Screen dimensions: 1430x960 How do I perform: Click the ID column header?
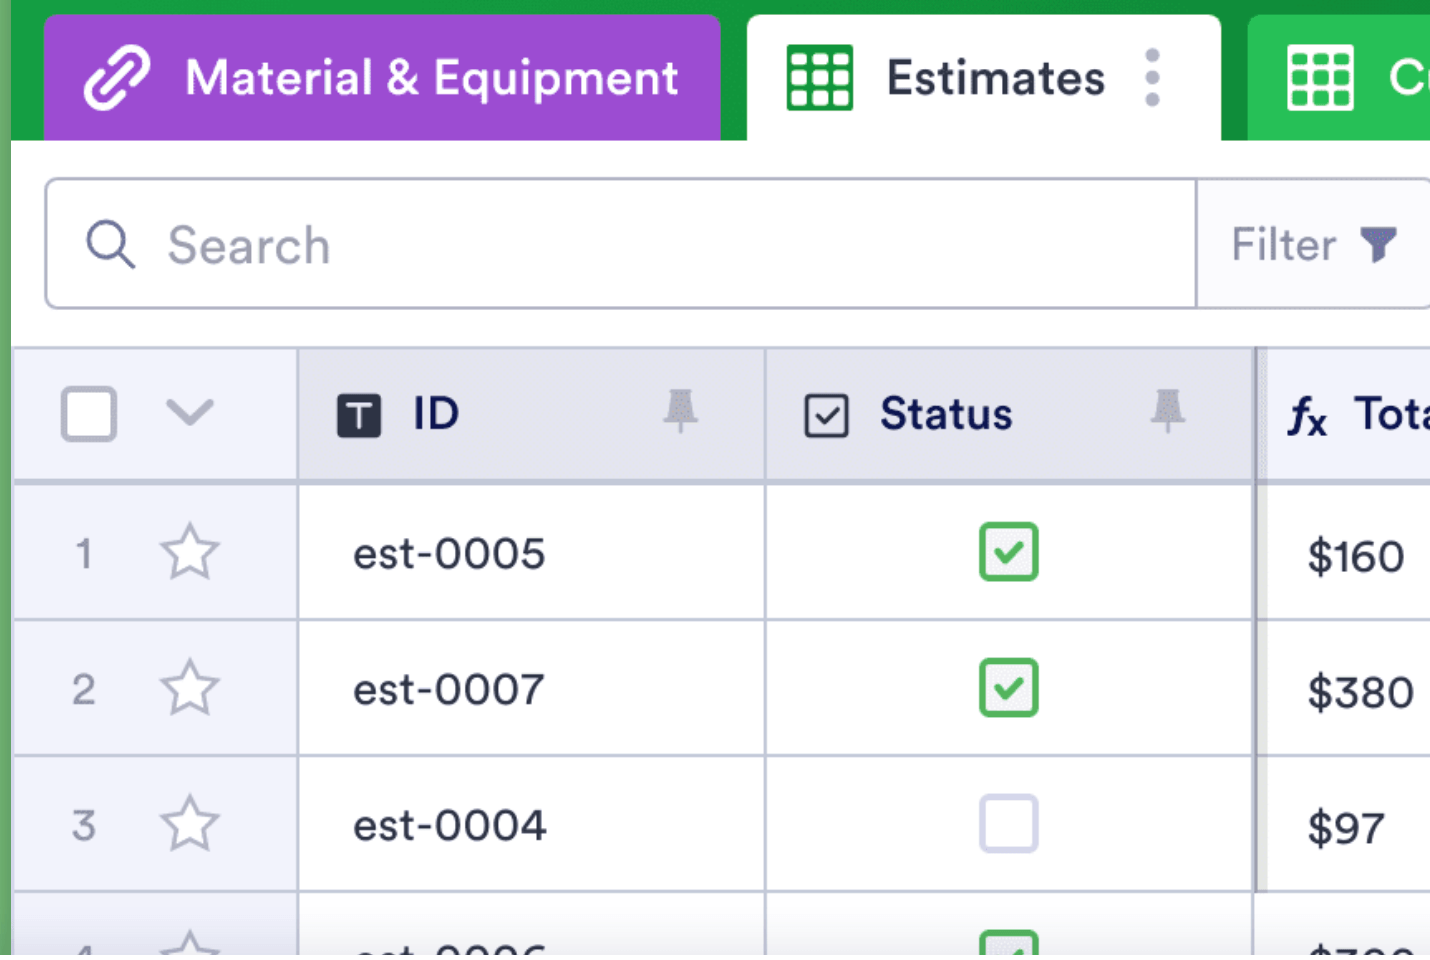[531, 414]
